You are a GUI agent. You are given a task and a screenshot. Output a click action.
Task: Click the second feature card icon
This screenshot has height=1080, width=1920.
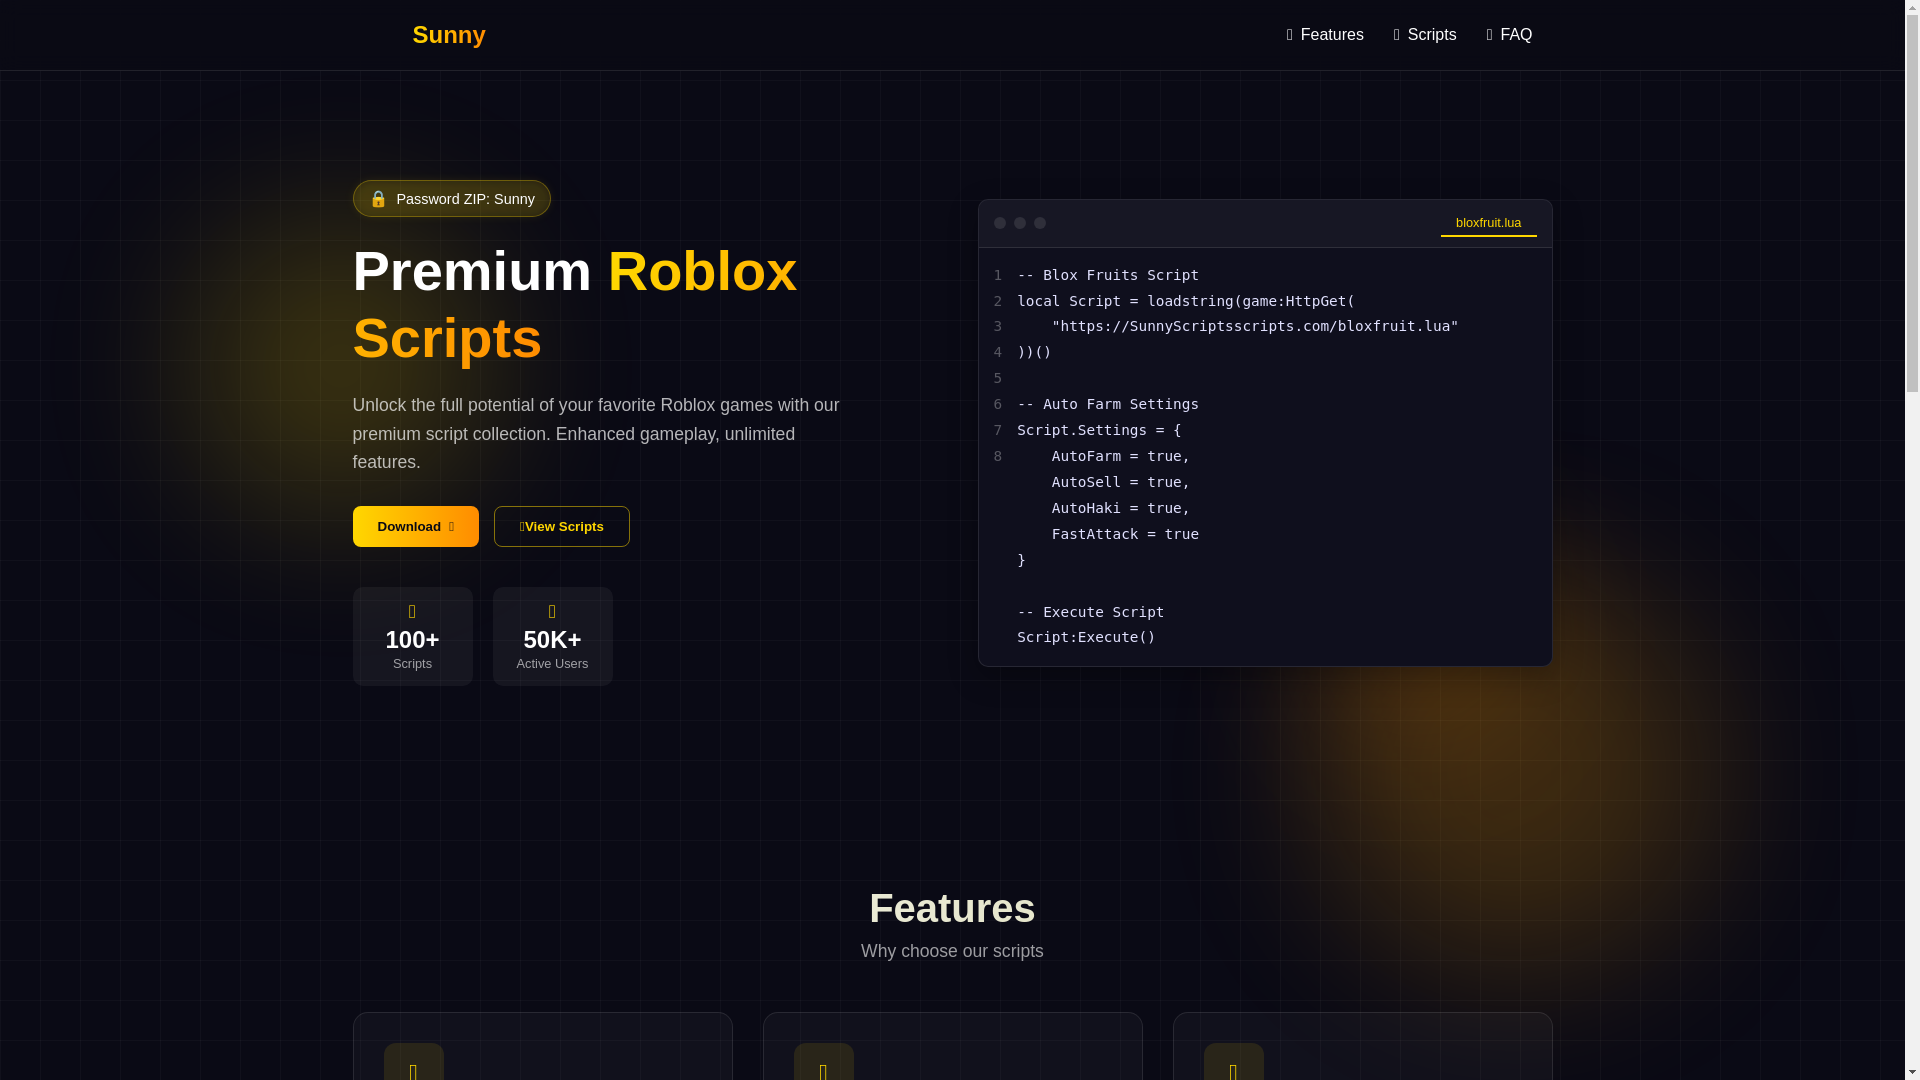[823, 1064]
